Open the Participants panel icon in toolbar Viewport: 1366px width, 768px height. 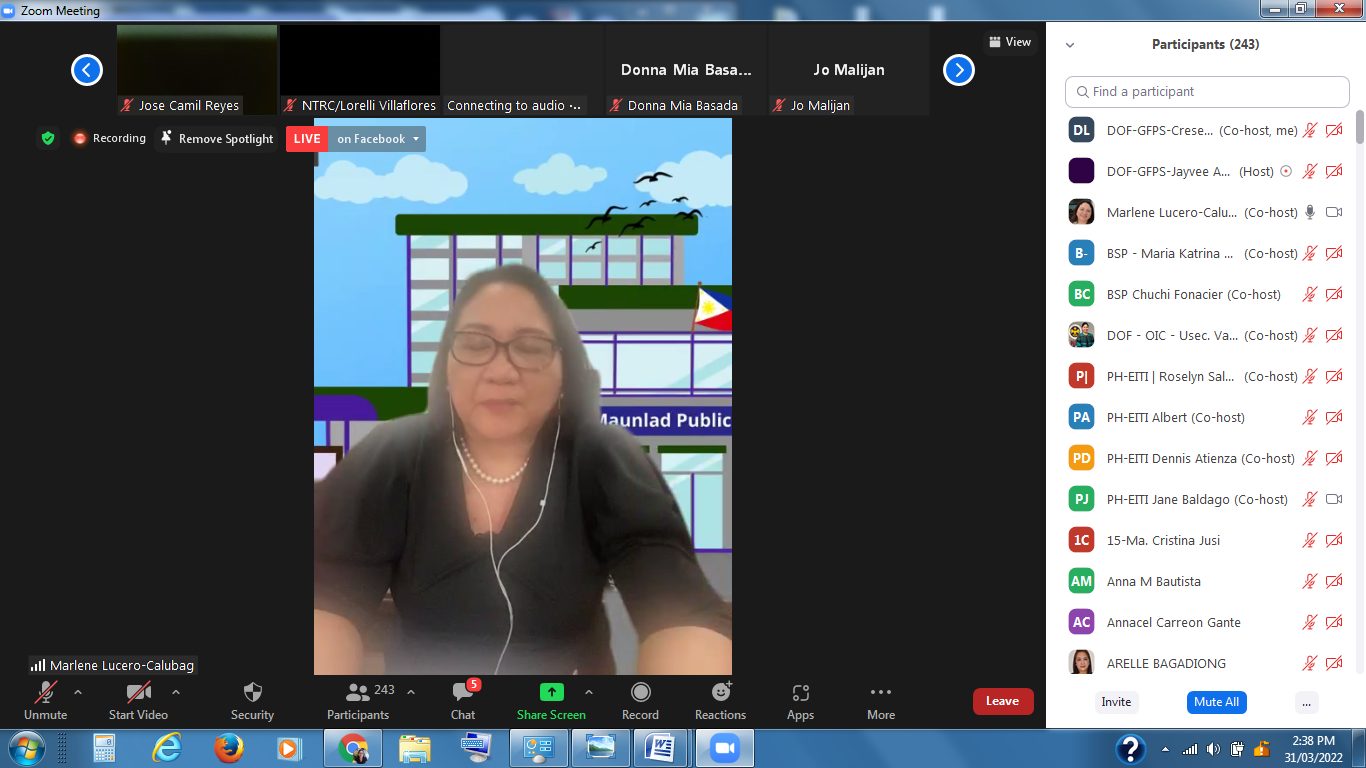(357, 692)
